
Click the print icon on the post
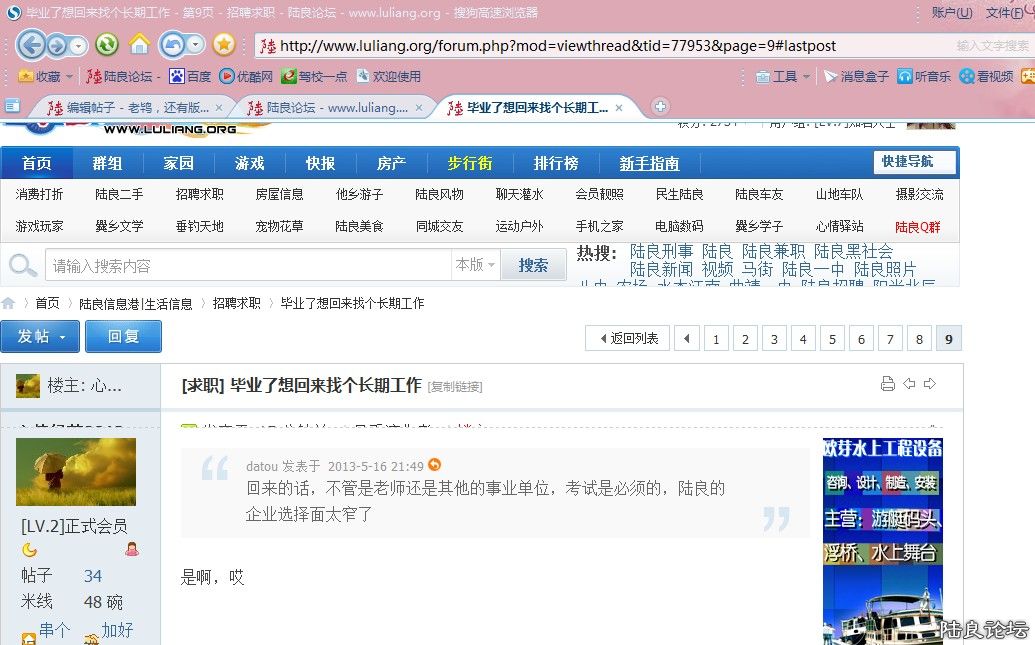(888, 383)
